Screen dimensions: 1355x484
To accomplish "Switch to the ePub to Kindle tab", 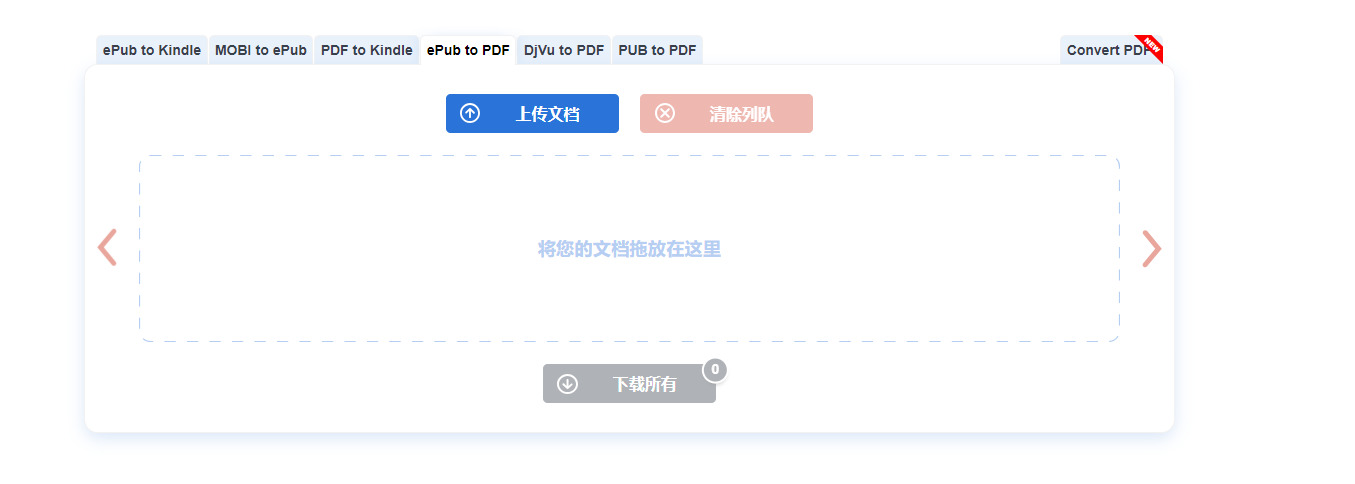I will click(152, 50).
